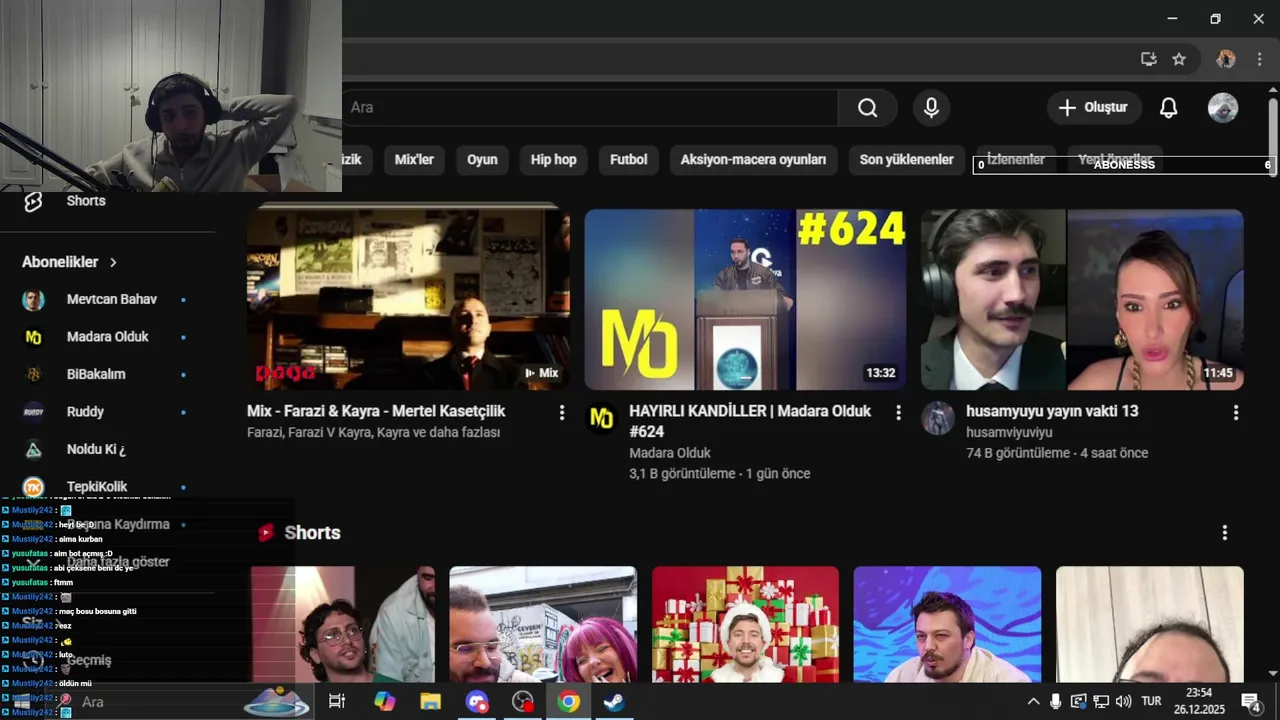The image size is (1280, 720).
Task: Switch TUR keyboard language indicator
Action: (x=1151, y=702)
